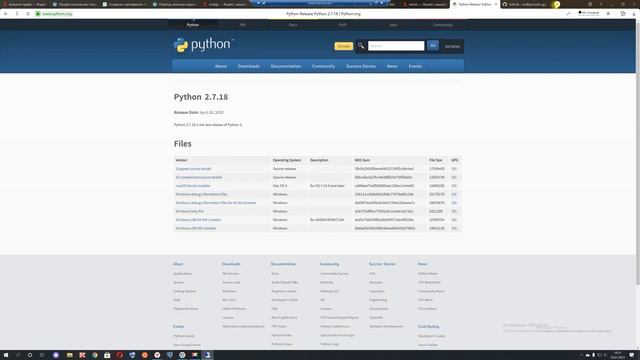
Task: Click the footer Downloads heading link
Action: click(x=231, y=264)
